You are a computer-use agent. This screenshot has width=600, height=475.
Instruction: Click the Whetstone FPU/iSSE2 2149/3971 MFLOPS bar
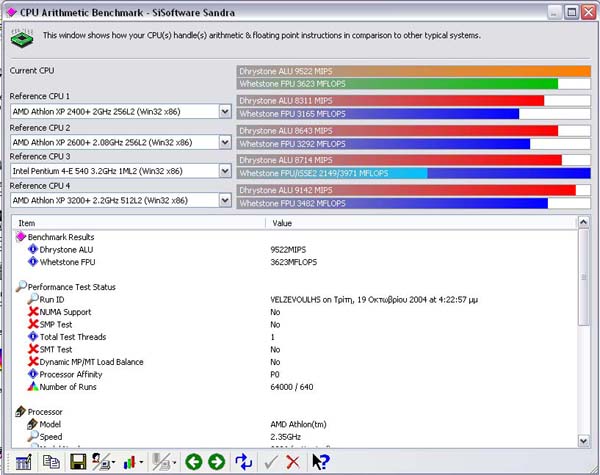[x=414, y=173]
